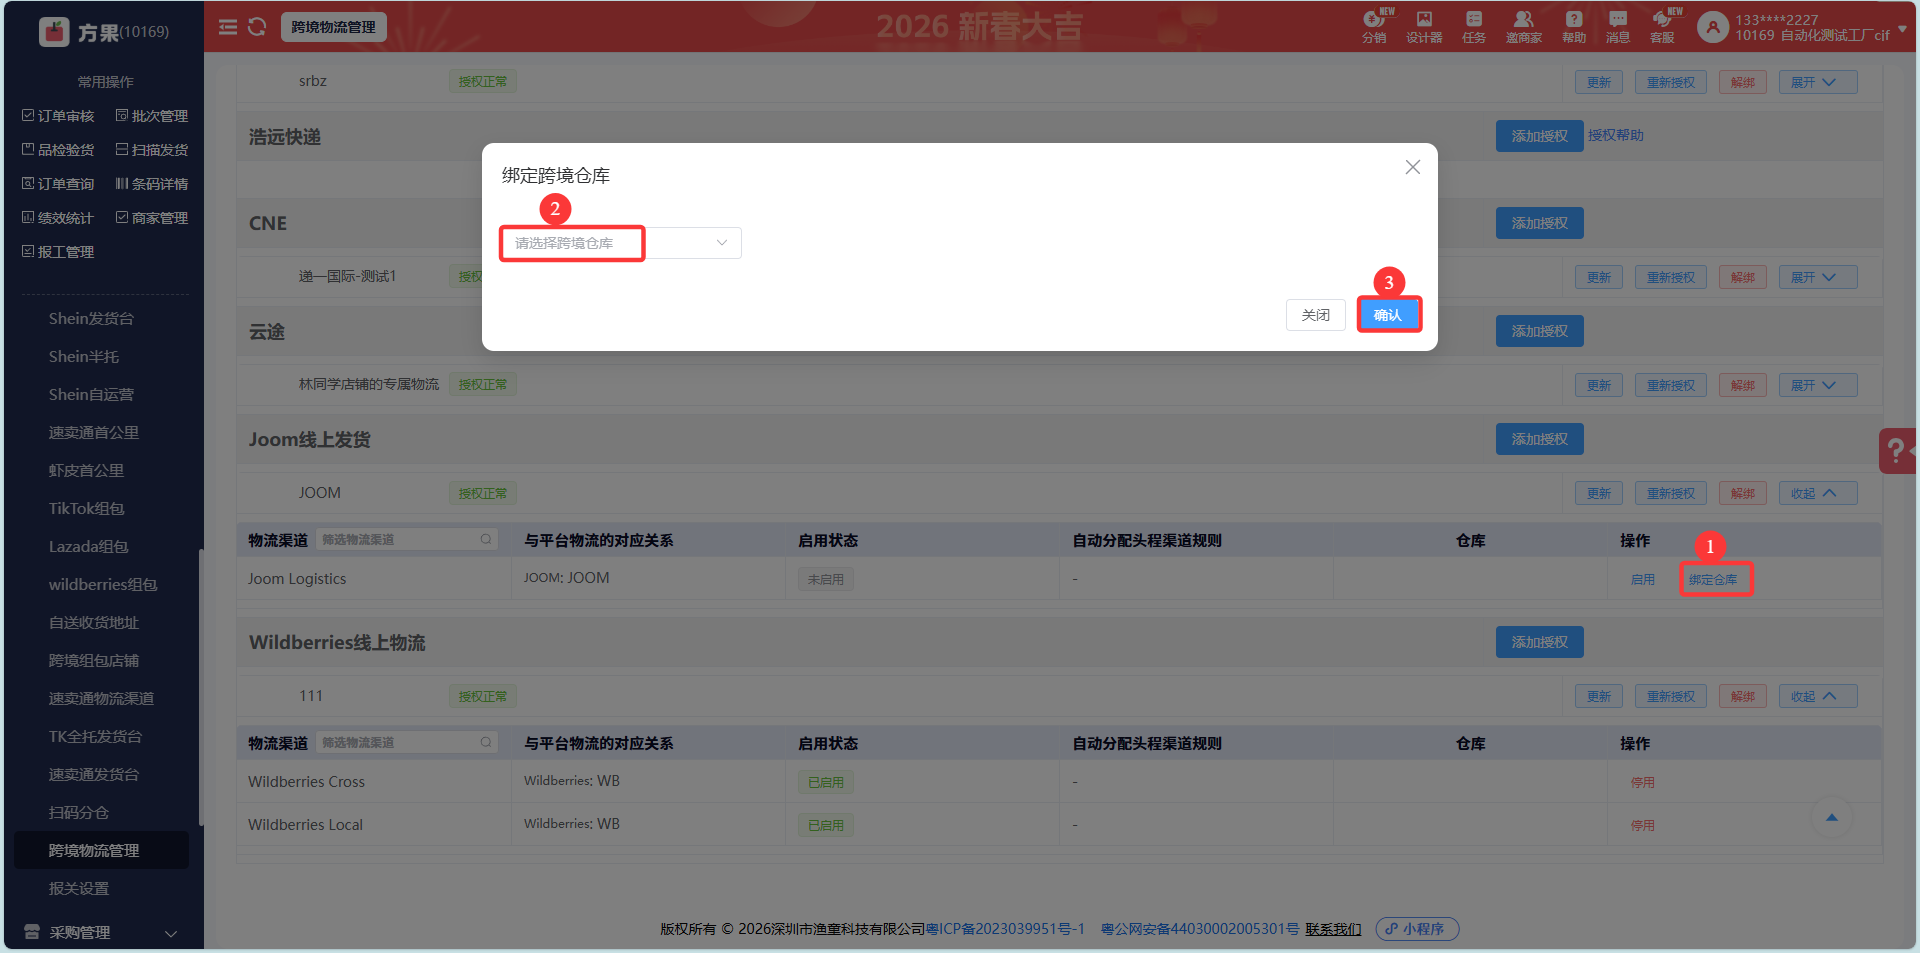Open the 帮助 icon in header
Viewport: 1920px width, 953px height.
1574,26
